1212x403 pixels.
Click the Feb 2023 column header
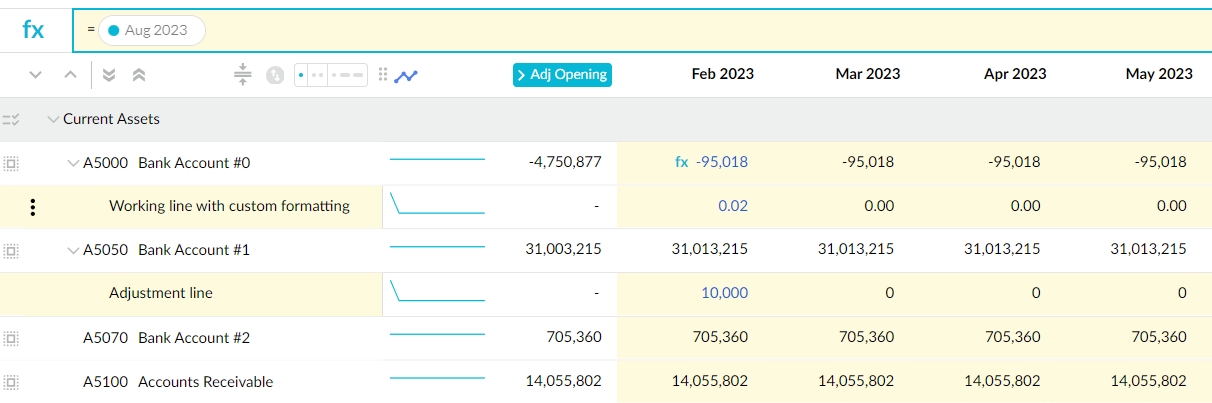pos(722,74)
